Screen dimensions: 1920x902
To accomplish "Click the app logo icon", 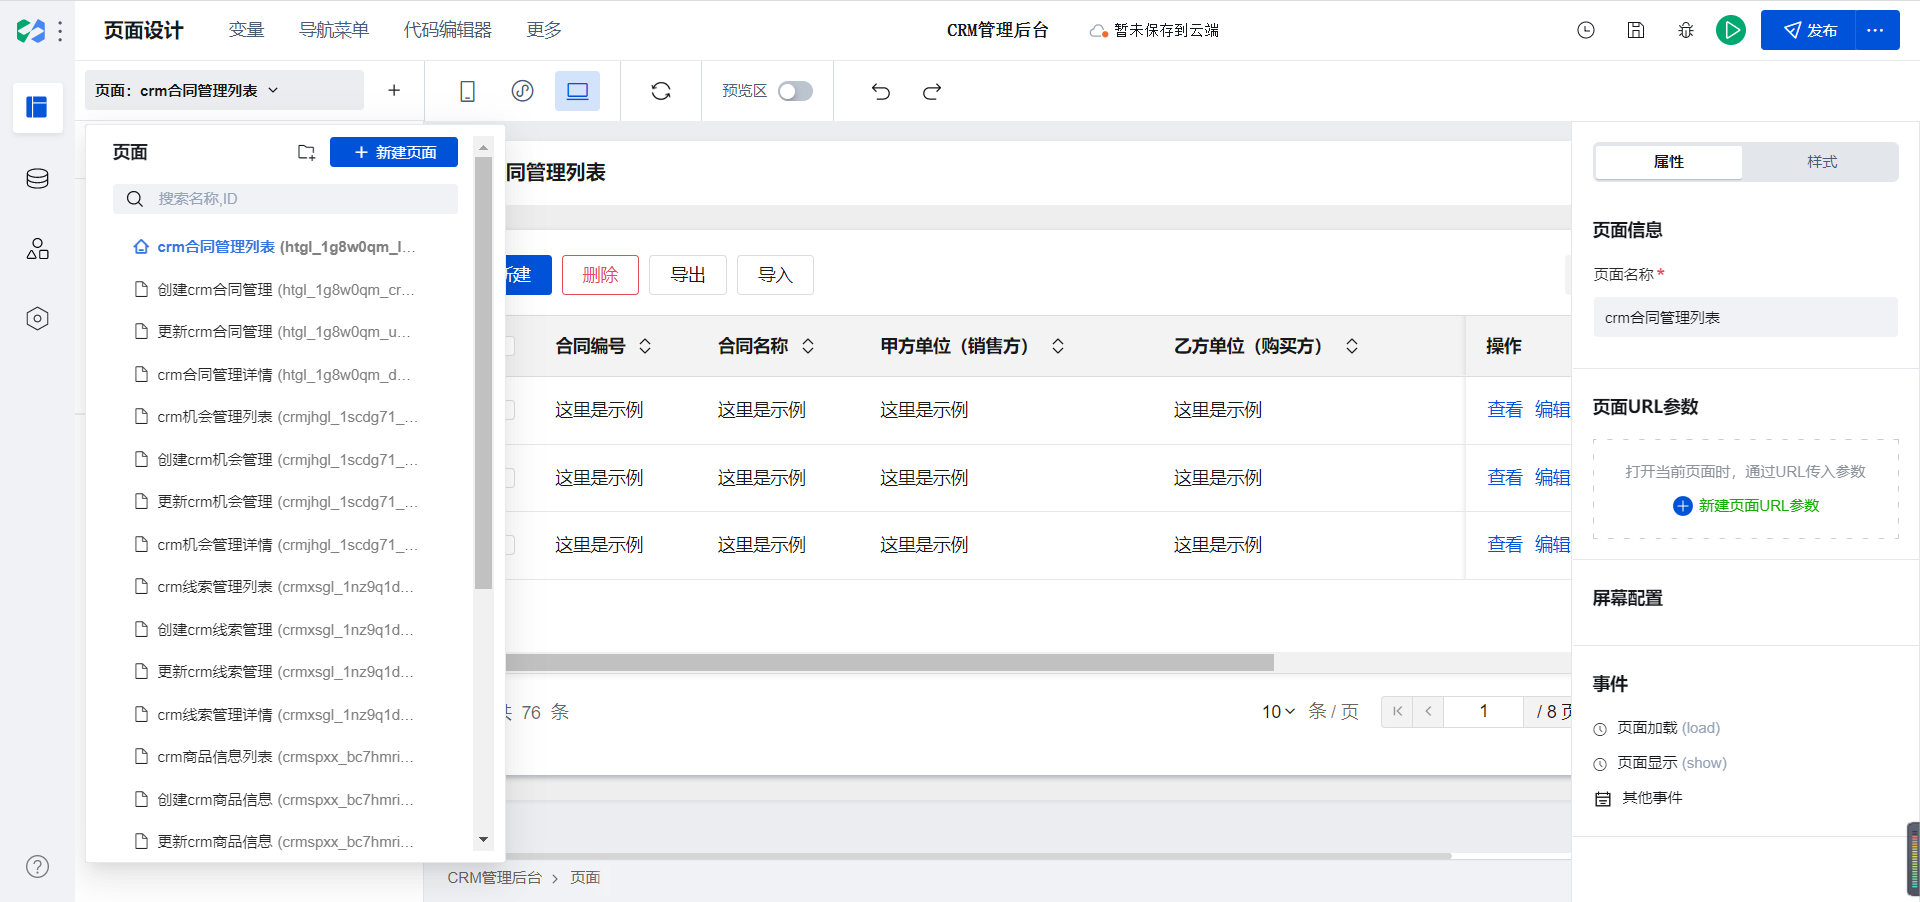I will (x=30, y=31).
